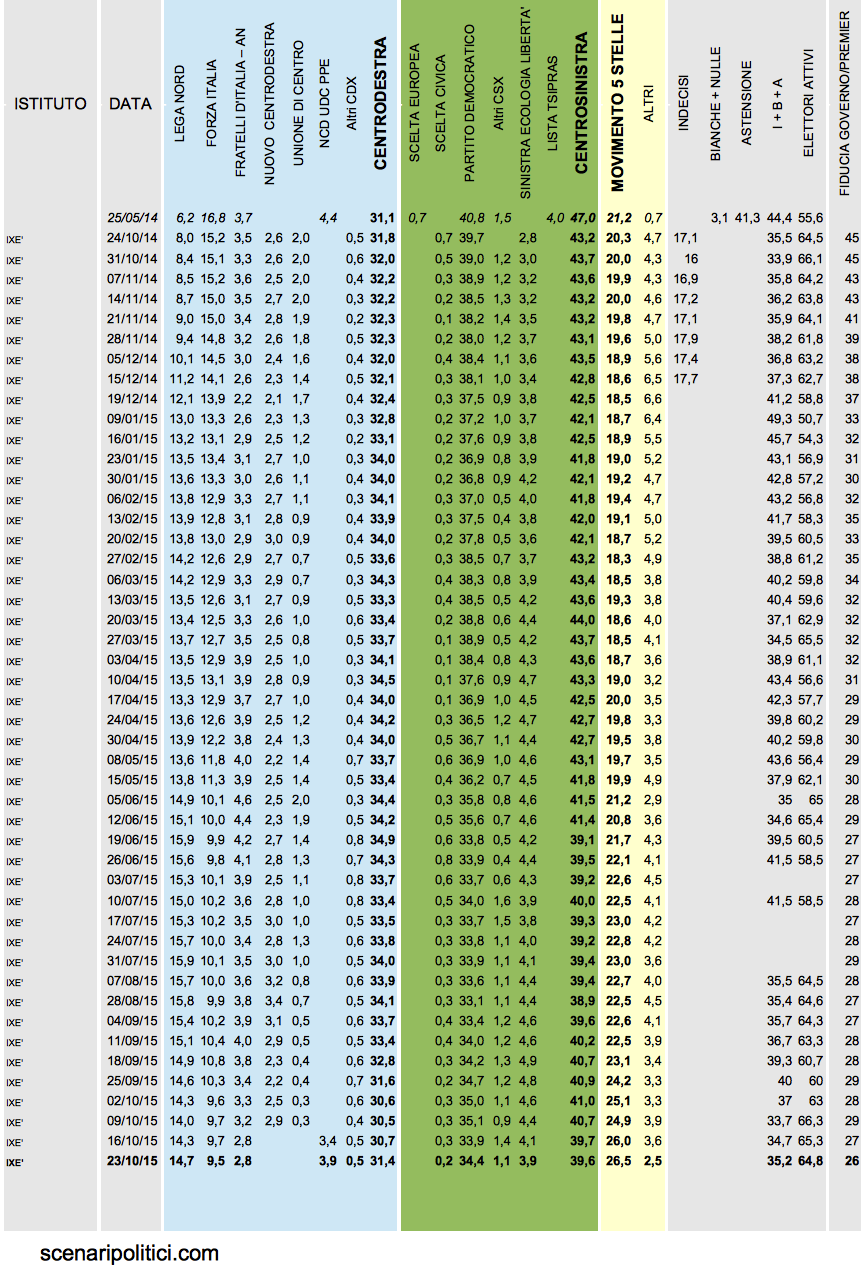Screen dimensions: 867x1278
Task: Click Forza Italia 16,8 in 25/05/14 row
Action: 214,217
